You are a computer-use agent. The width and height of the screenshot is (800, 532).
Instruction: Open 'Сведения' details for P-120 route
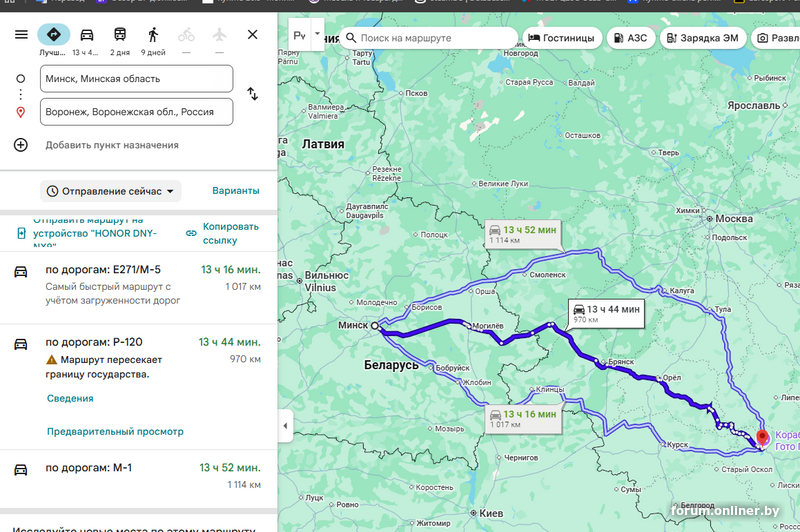[70, 398]
